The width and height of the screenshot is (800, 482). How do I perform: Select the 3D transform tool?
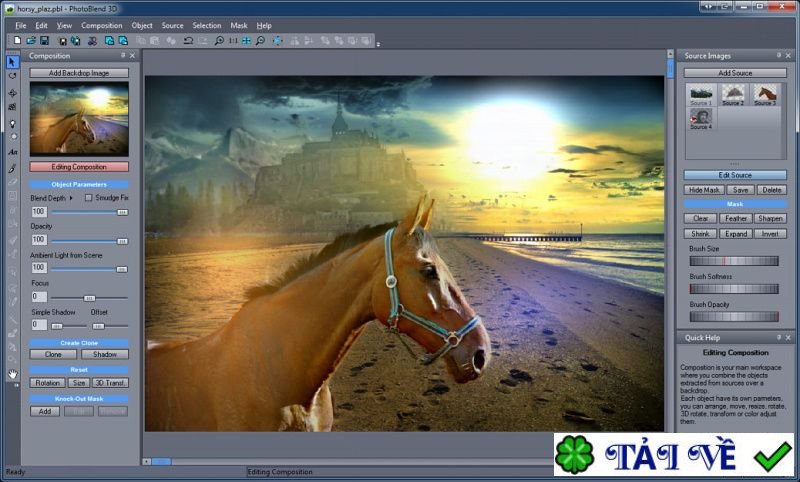pyautogui.click(x=12, y=93)
